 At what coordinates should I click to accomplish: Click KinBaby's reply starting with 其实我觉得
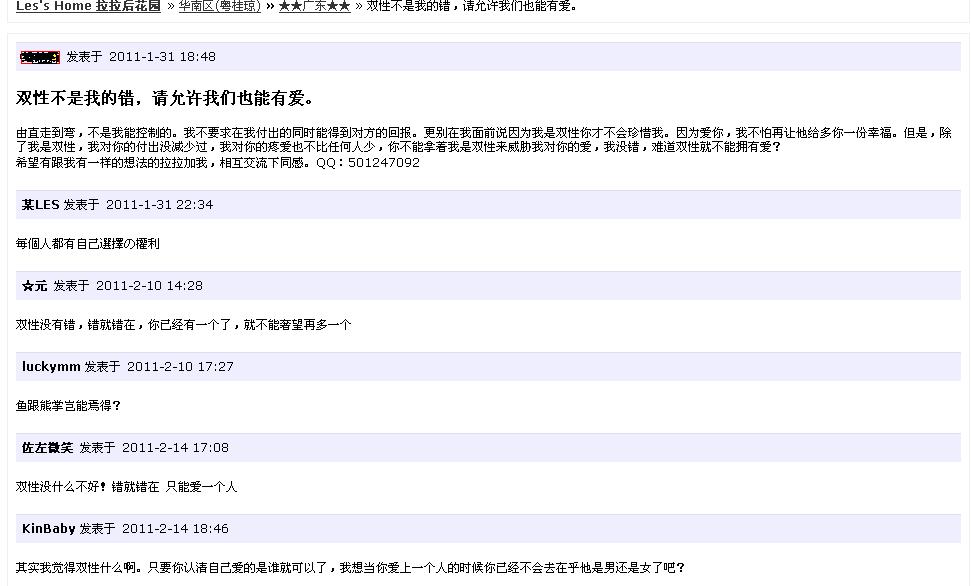pyautogui.click(x=350, y=568)
